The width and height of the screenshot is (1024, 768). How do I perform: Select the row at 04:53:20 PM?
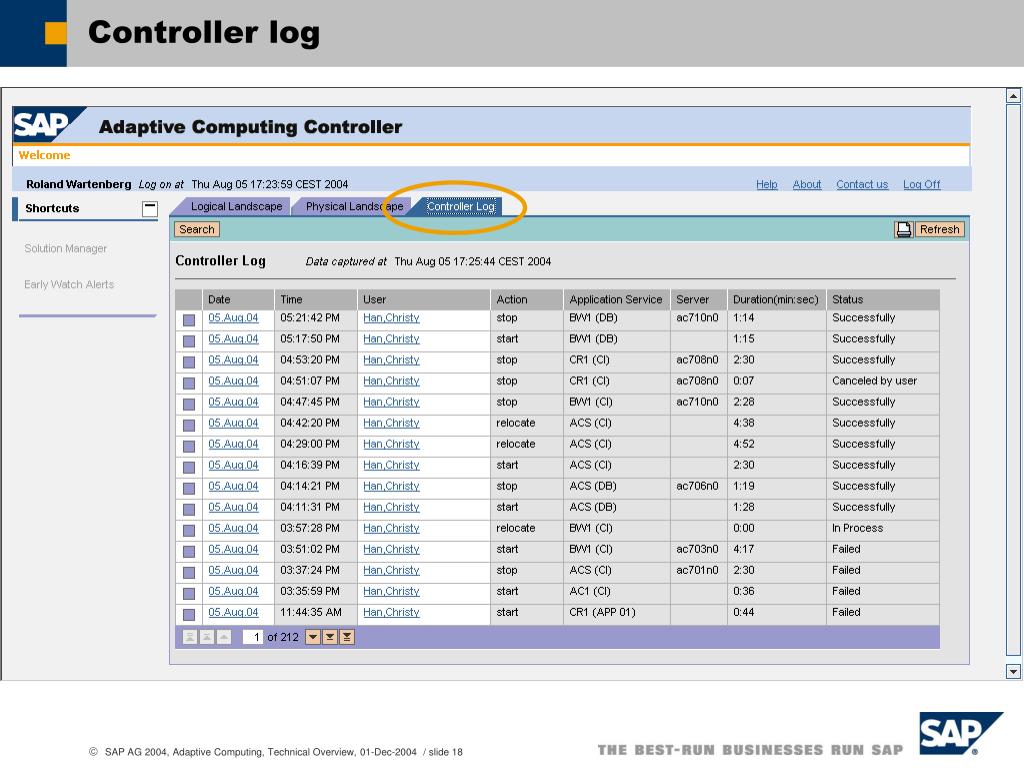pos(189,362)
